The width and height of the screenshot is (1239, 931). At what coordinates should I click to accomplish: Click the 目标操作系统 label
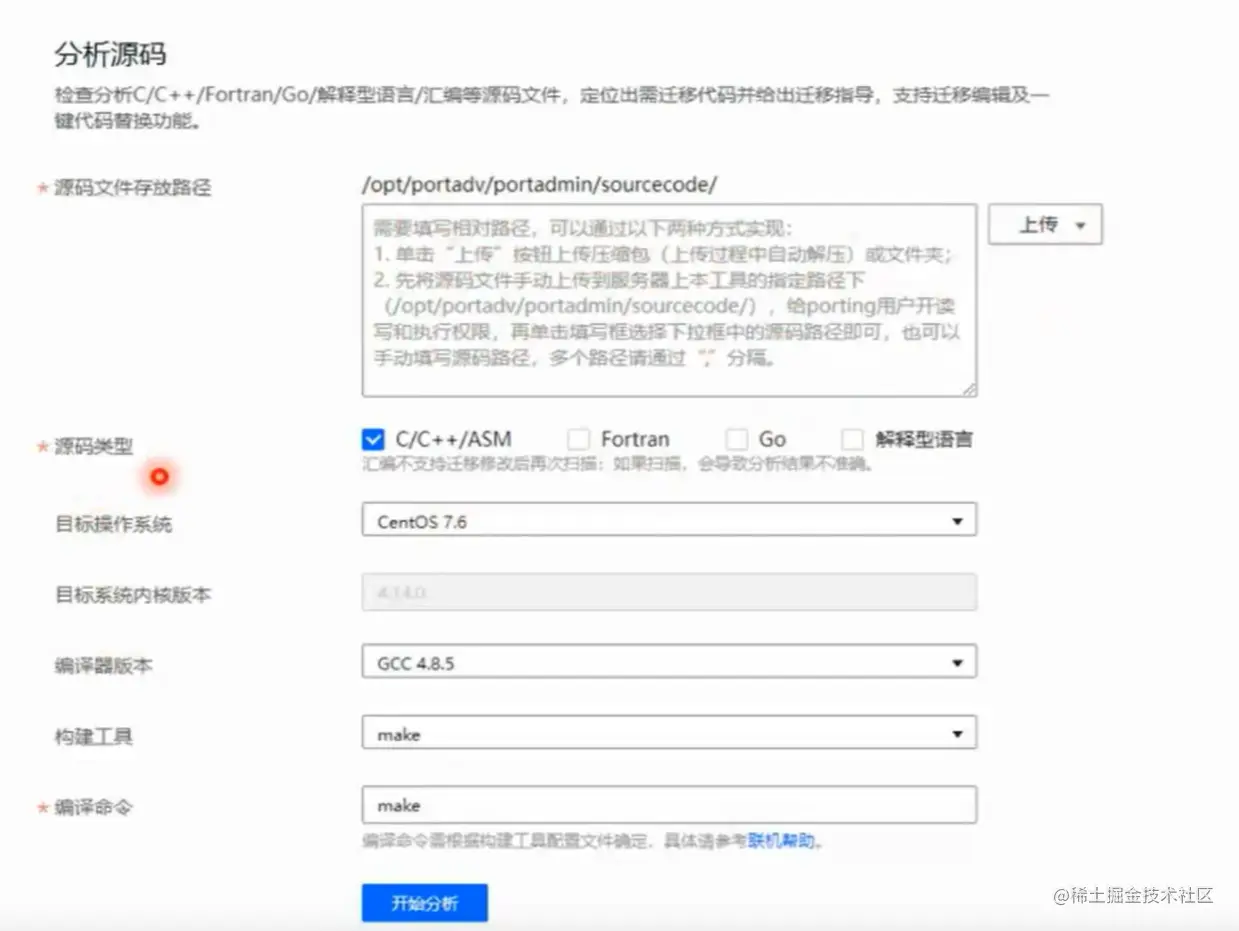tap(113, 524)
